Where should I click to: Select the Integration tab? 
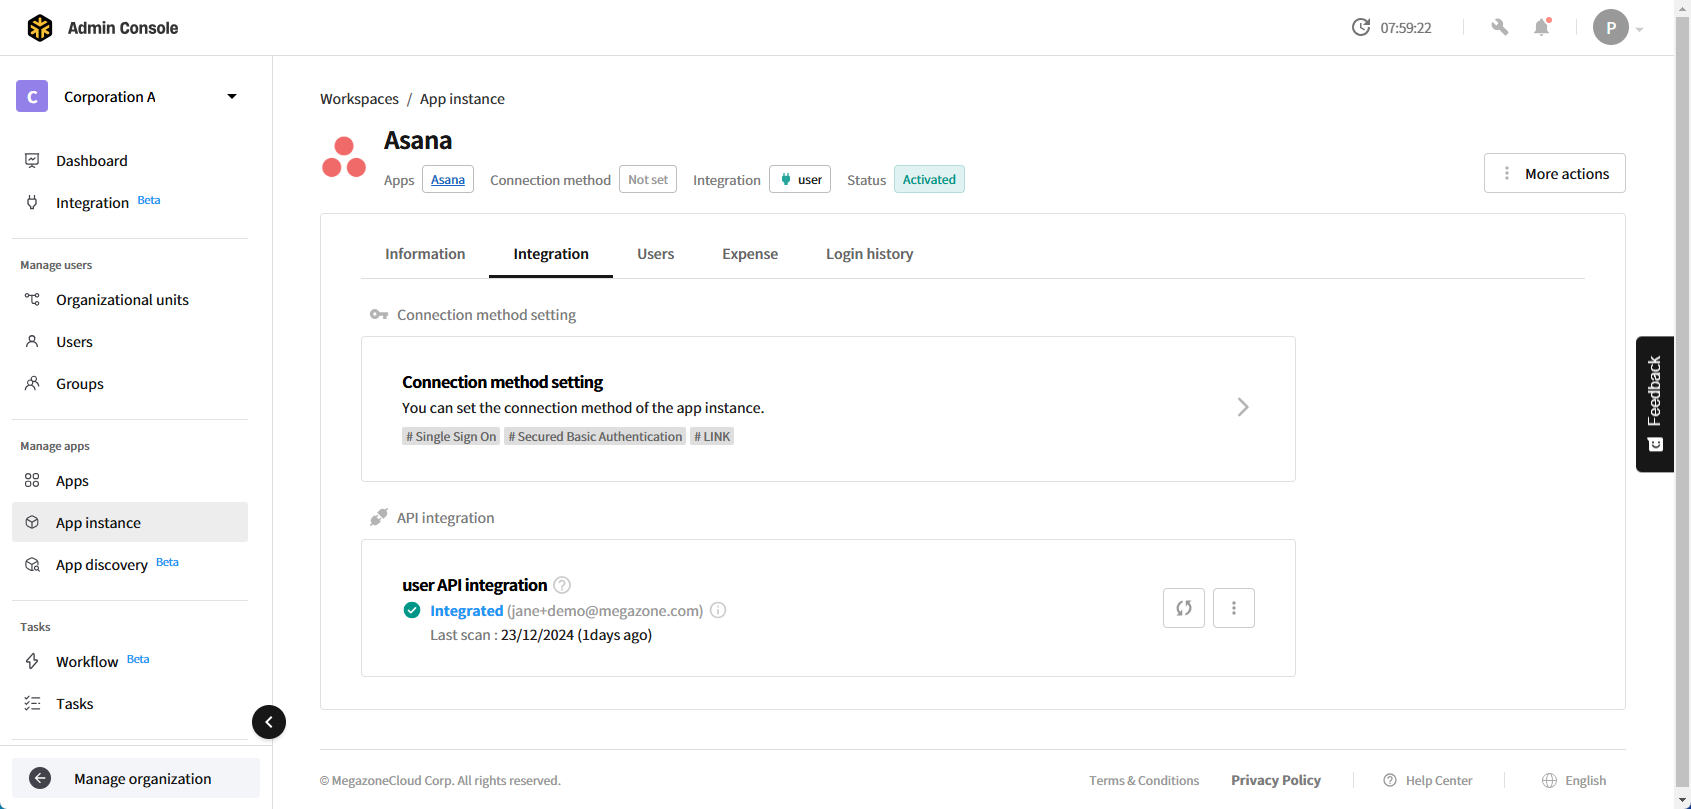pyautogui.click(x=551, y=254)
